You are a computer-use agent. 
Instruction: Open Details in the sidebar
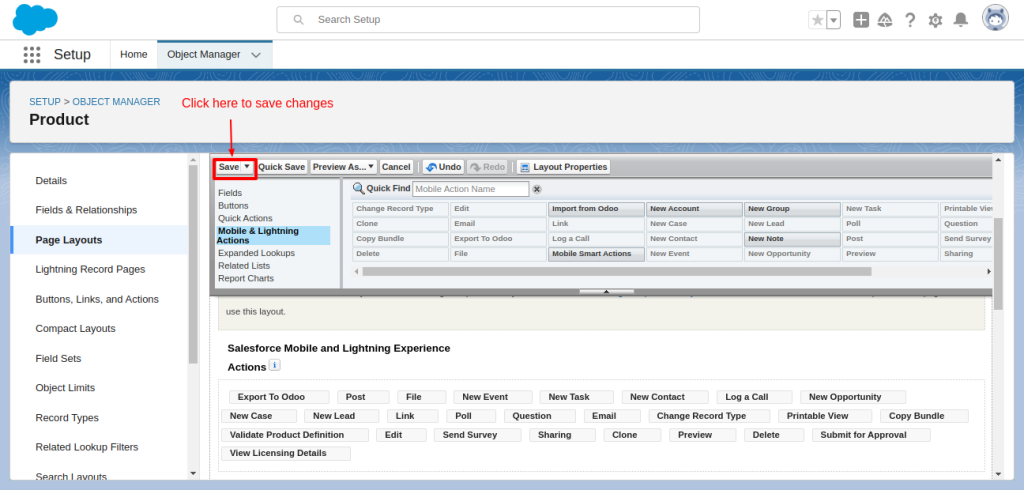[x=51, y=180]
